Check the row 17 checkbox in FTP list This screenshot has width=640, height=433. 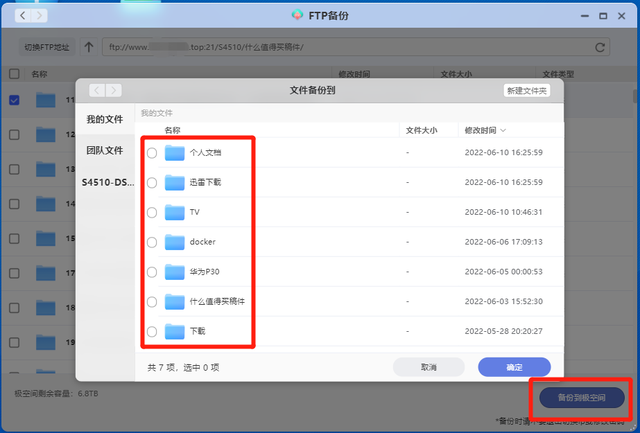point(14,273)
